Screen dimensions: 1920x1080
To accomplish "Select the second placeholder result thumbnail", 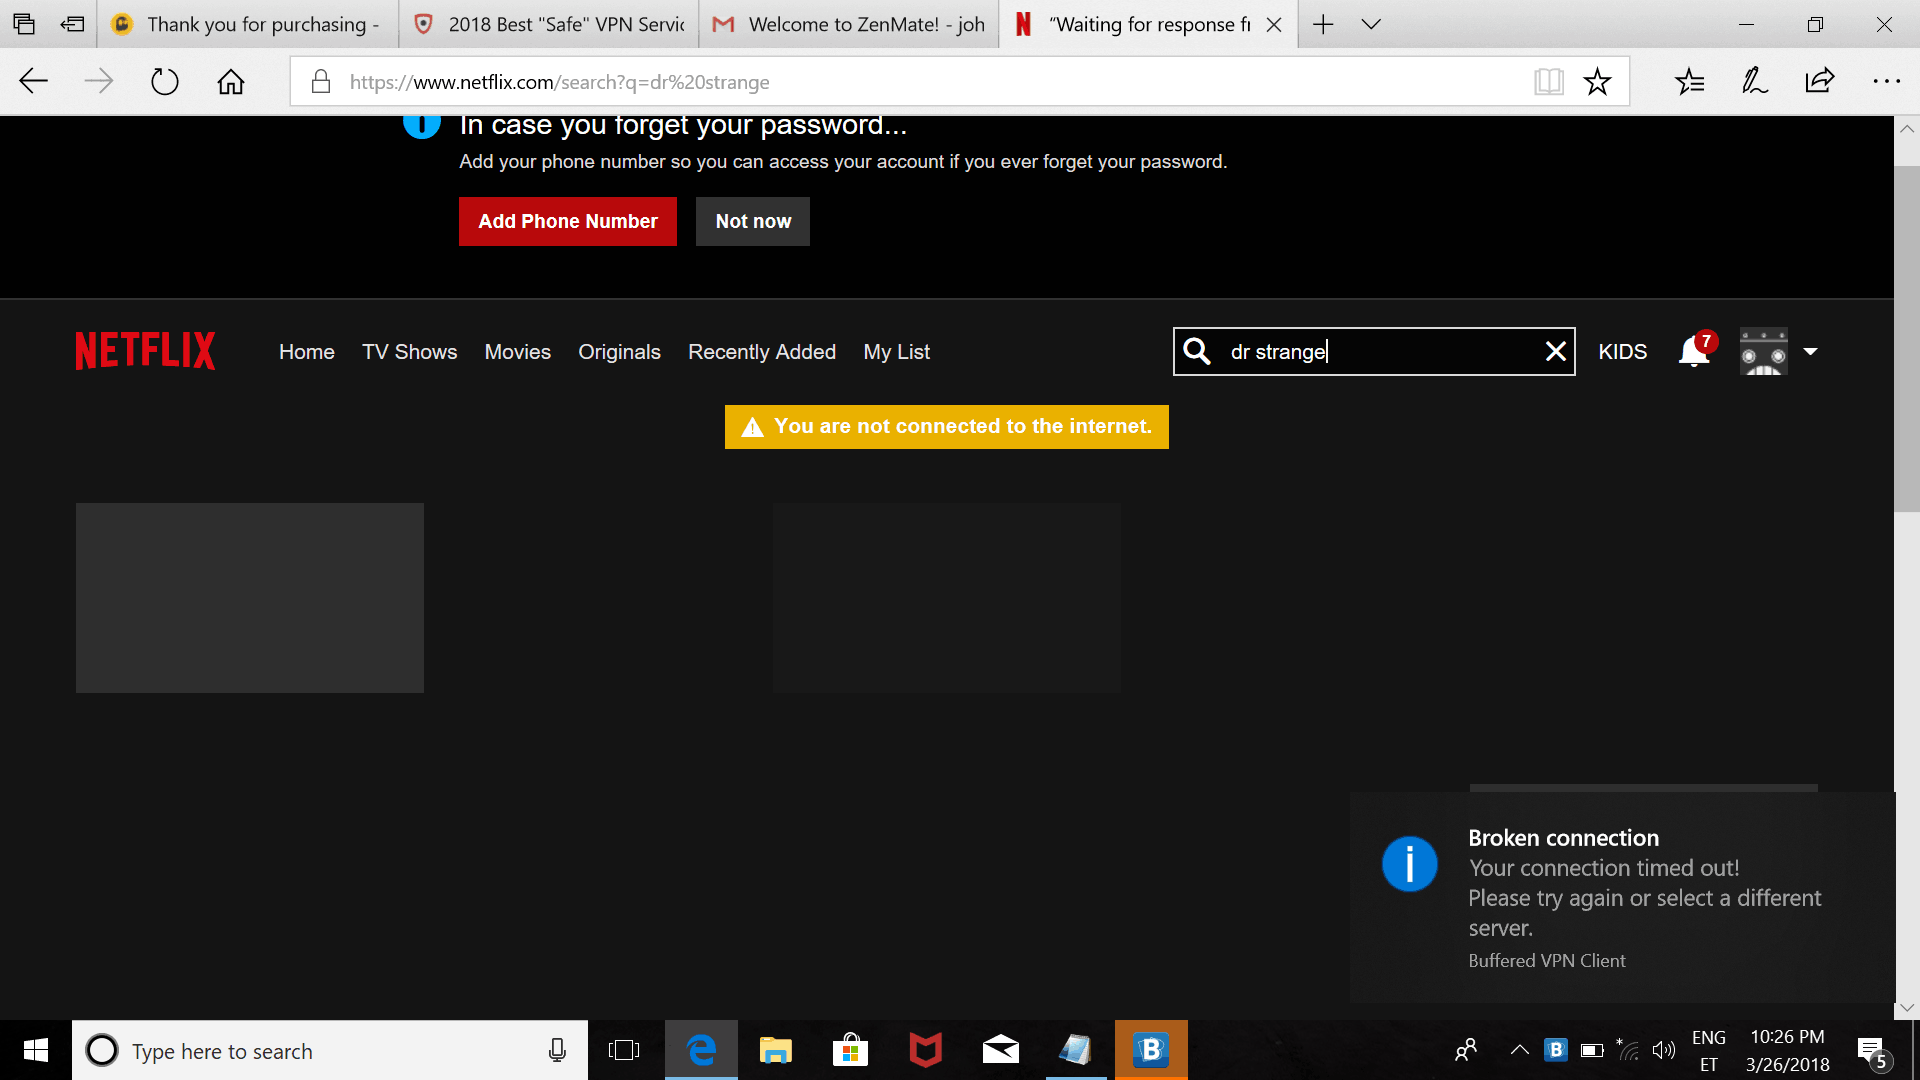I will click(947, 598).
